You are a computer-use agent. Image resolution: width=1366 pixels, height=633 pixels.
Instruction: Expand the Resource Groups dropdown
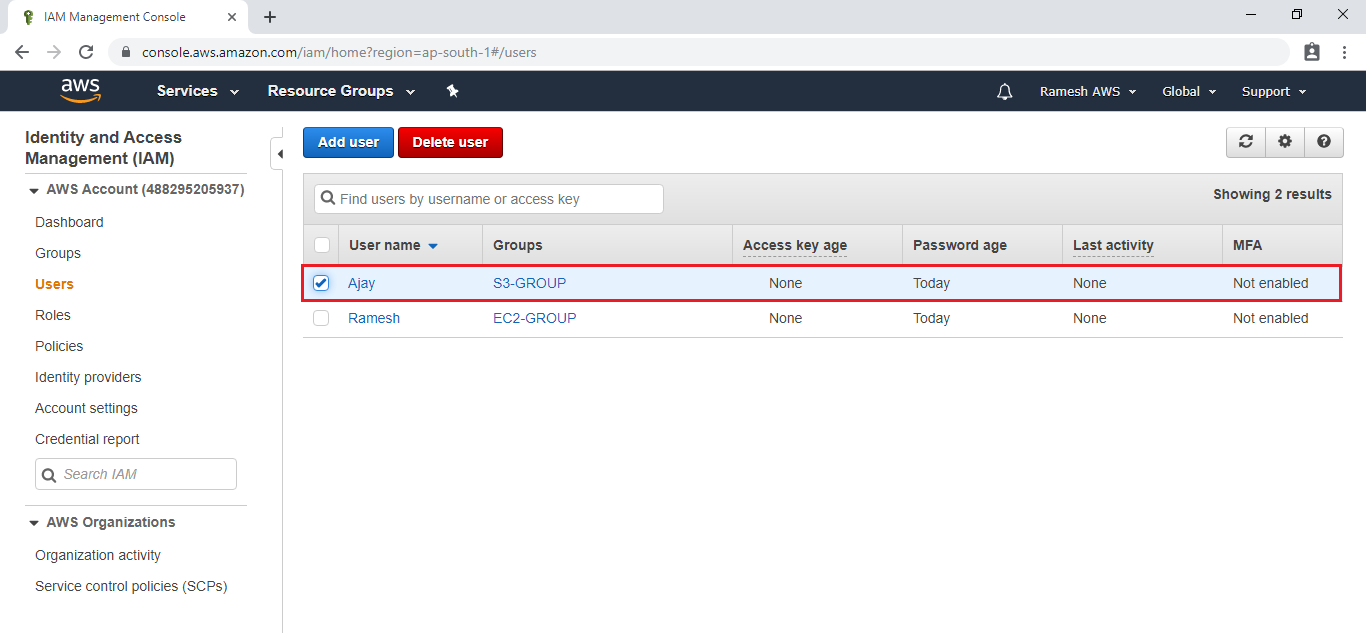(341, 91)
